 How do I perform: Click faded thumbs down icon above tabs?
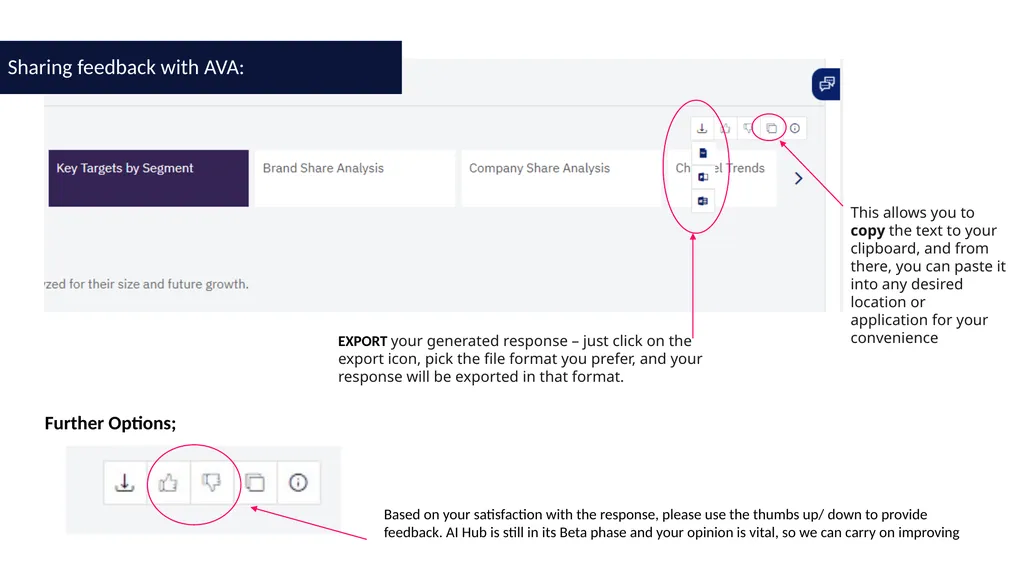coord(748,128)
